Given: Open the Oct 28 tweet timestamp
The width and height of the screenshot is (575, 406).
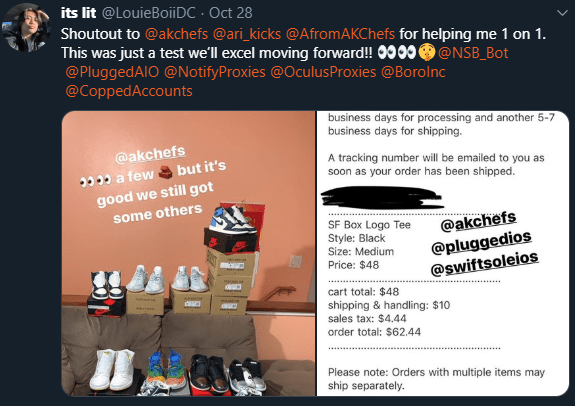Looking at the screenshot, I should (231, 13).
